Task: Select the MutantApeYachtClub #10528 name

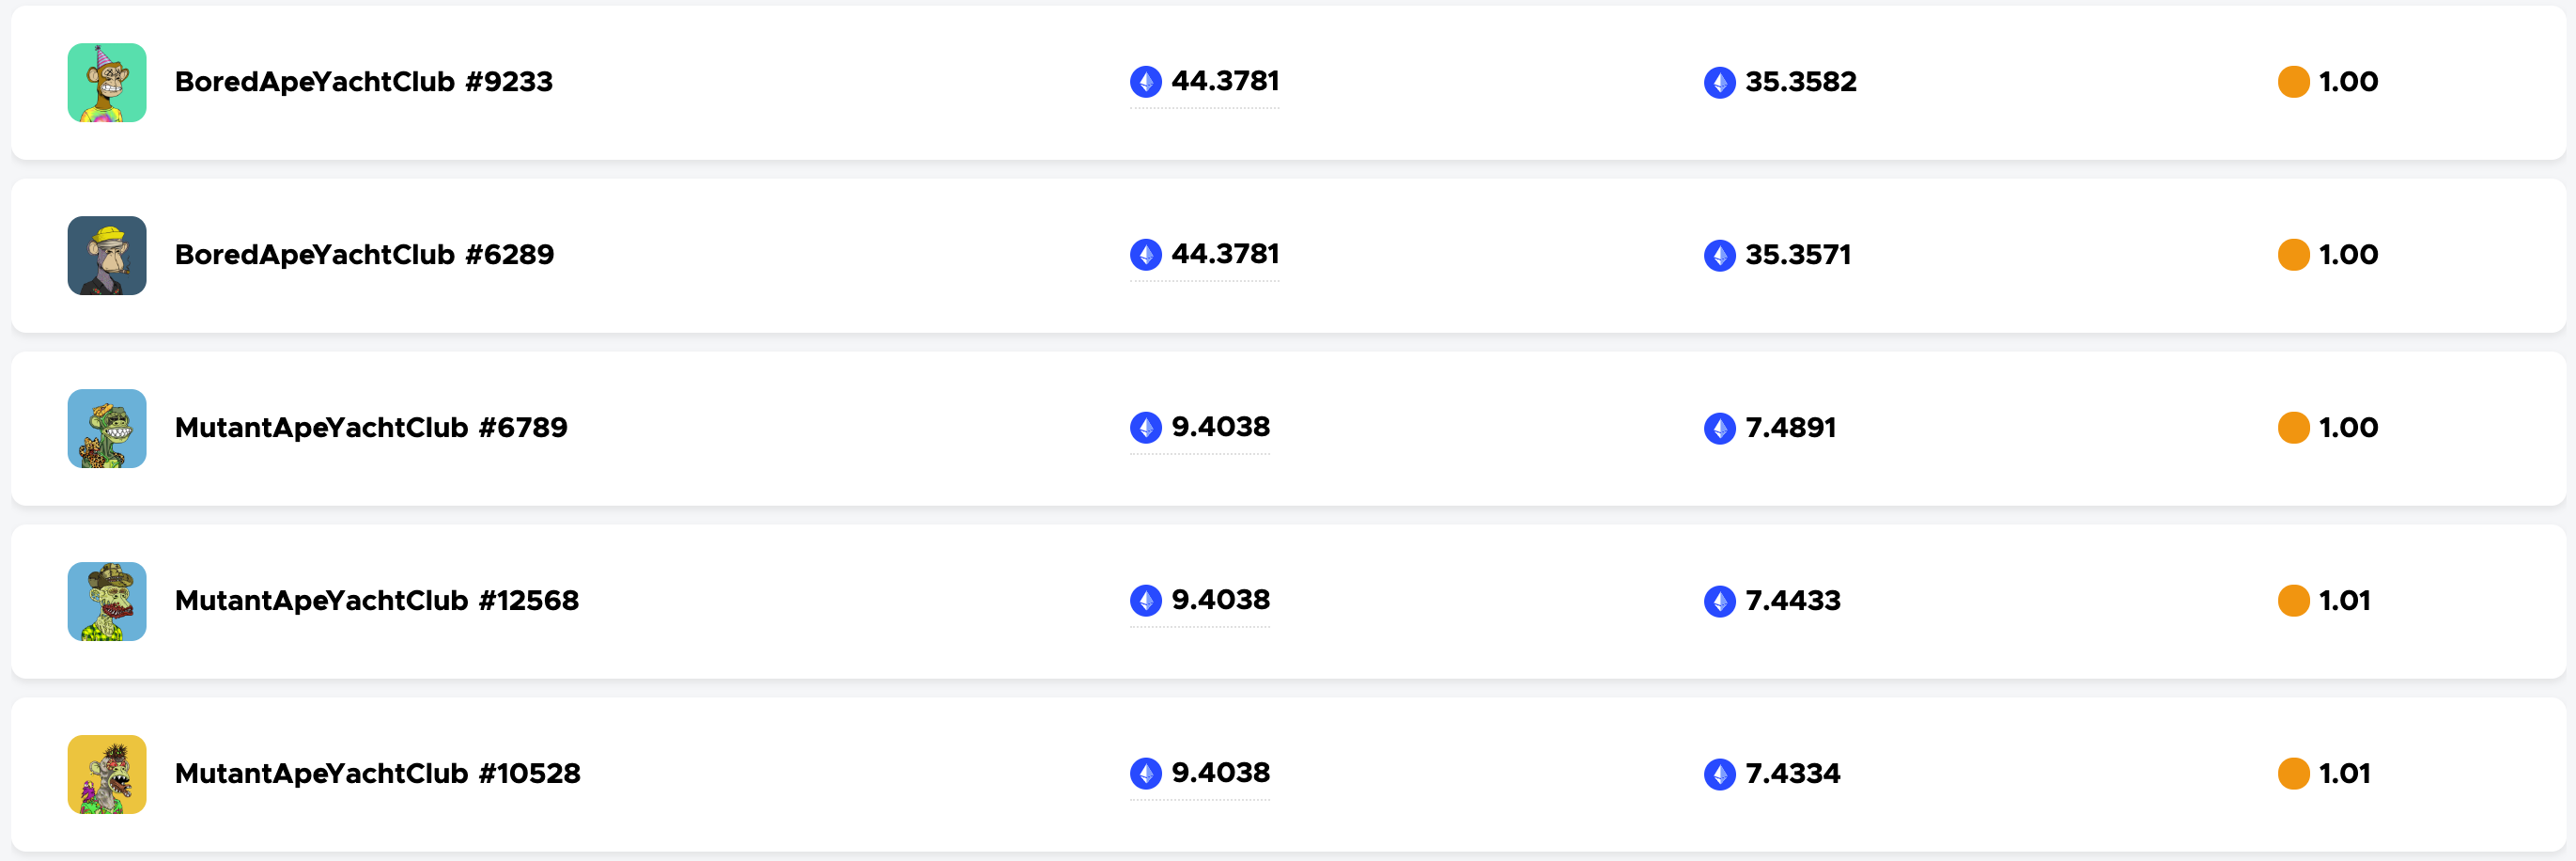Action: point(377,774)
